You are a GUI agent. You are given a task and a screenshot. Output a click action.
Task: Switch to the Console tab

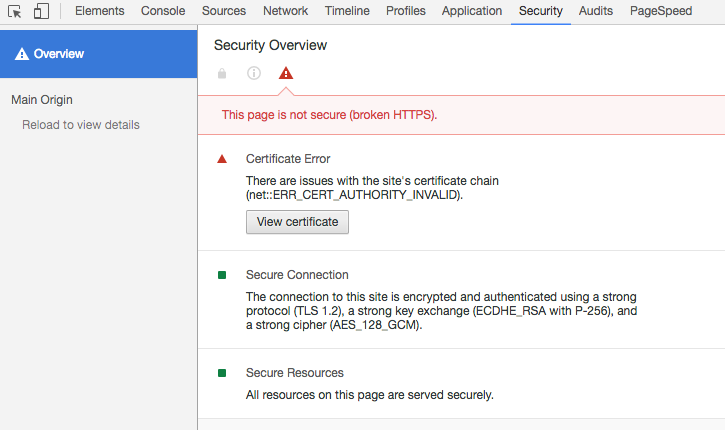click(163, 11)
